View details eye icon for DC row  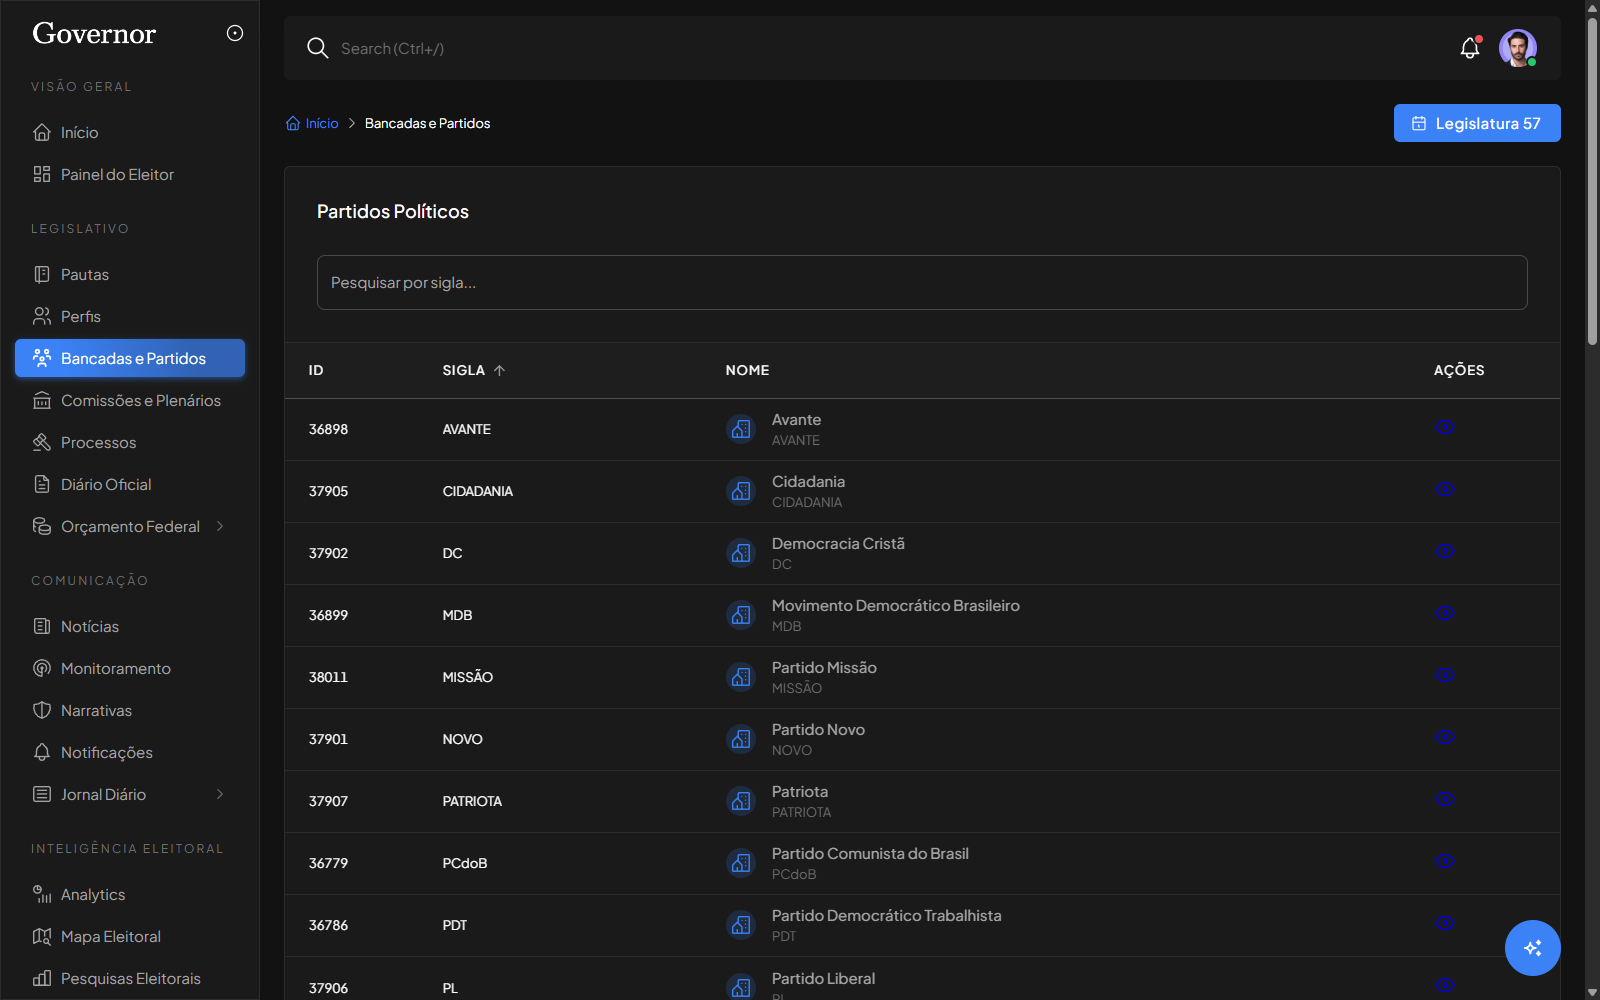click(x=1445, y=551)
